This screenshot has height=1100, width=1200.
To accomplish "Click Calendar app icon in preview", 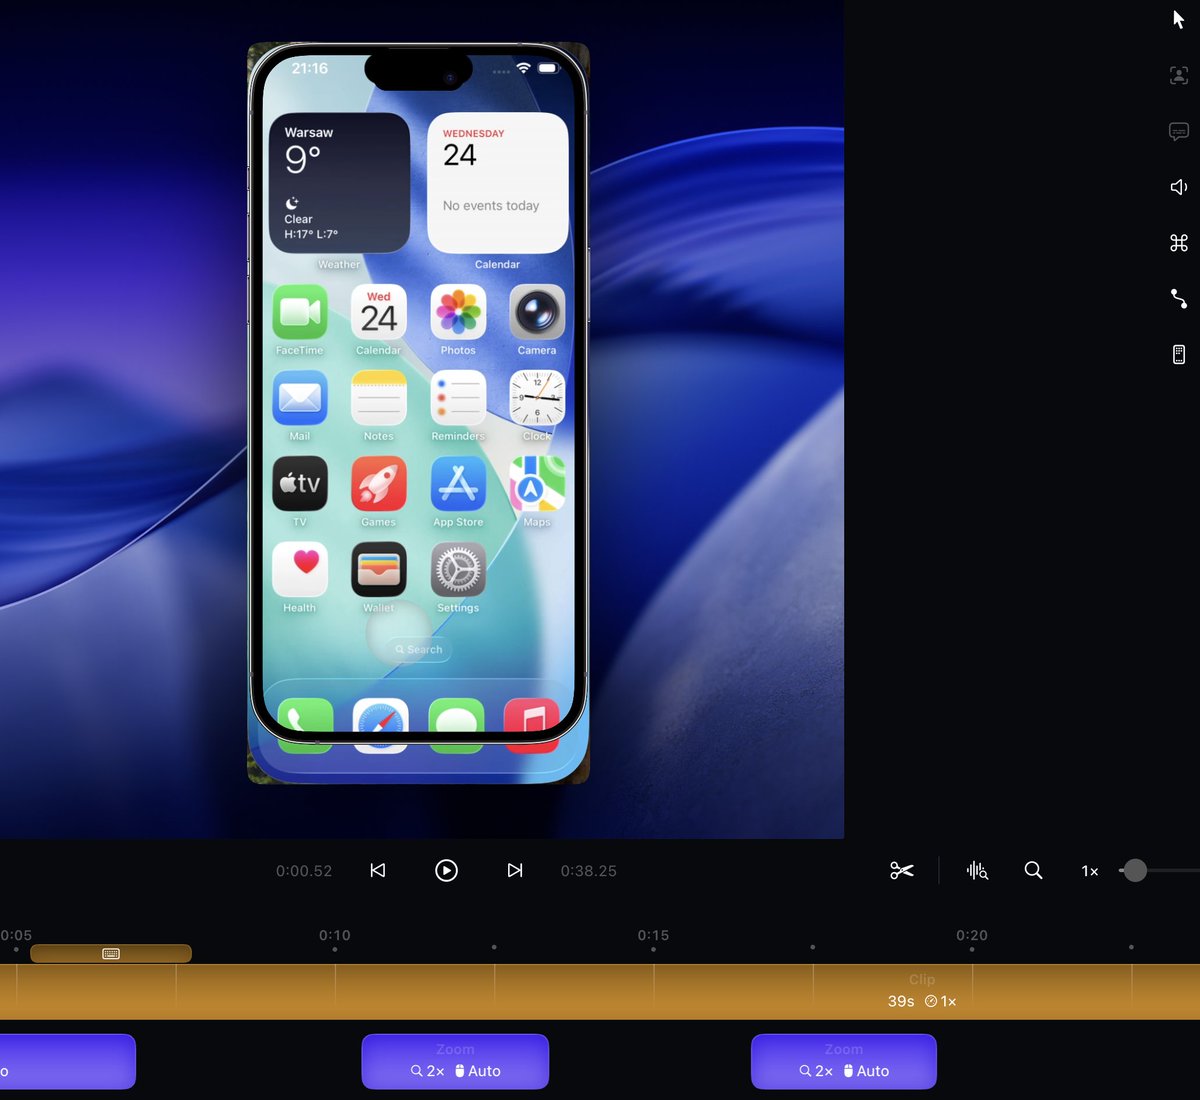I will 379,312.
